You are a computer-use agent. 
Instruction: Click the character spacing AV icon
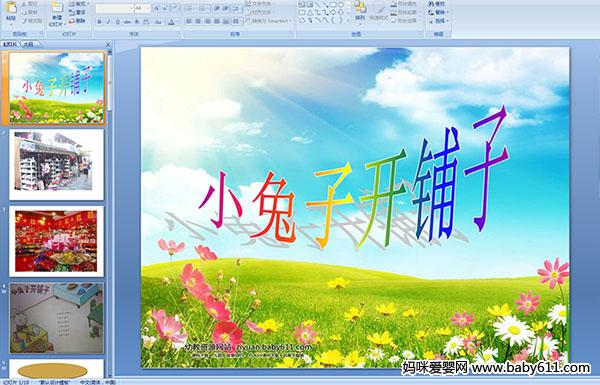(146, 22)
